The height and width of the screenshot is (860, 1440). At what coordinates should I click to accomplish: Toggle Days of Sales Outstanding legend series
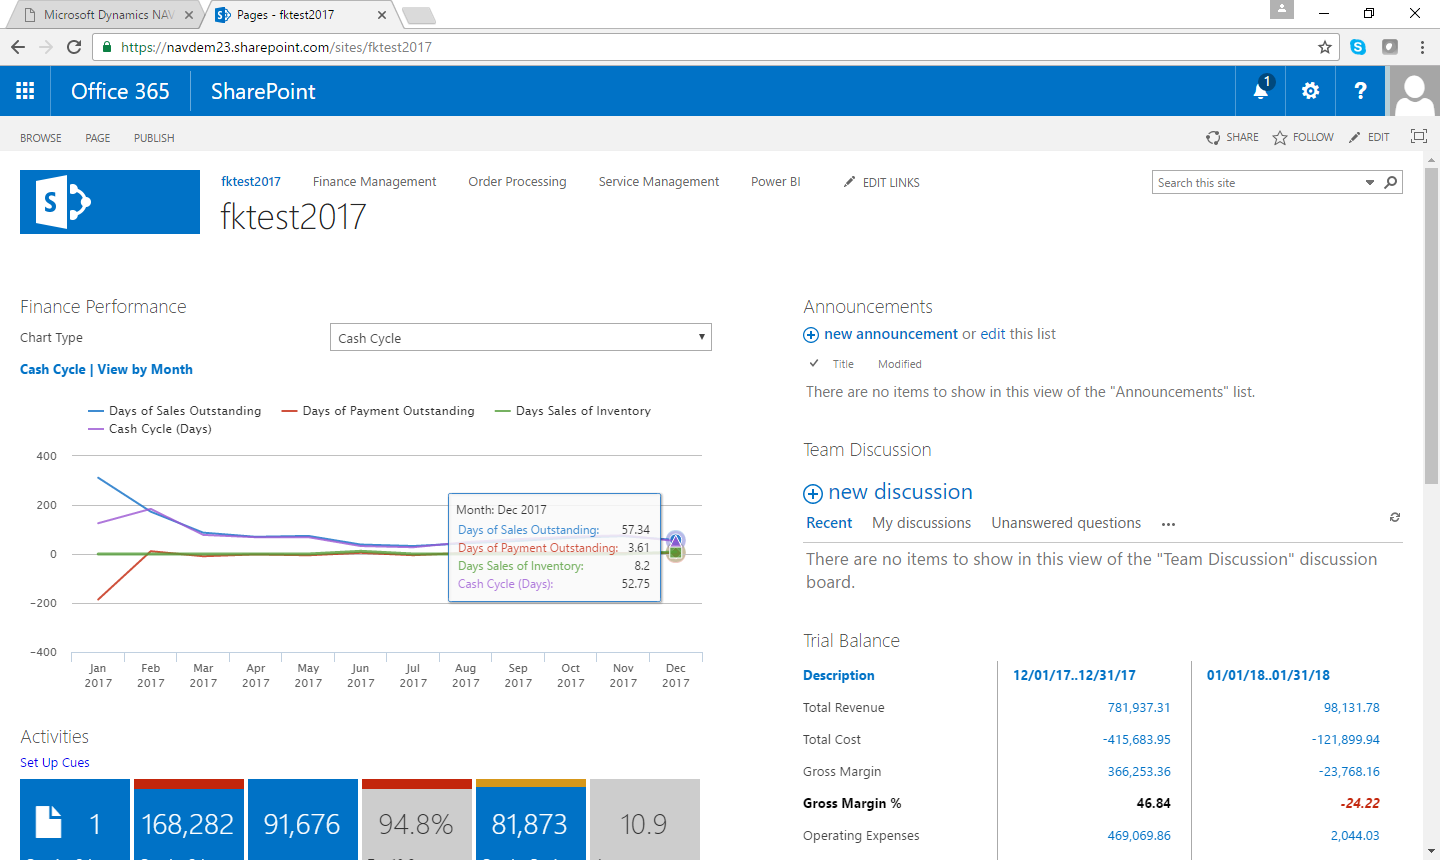[x=175, y=411]
